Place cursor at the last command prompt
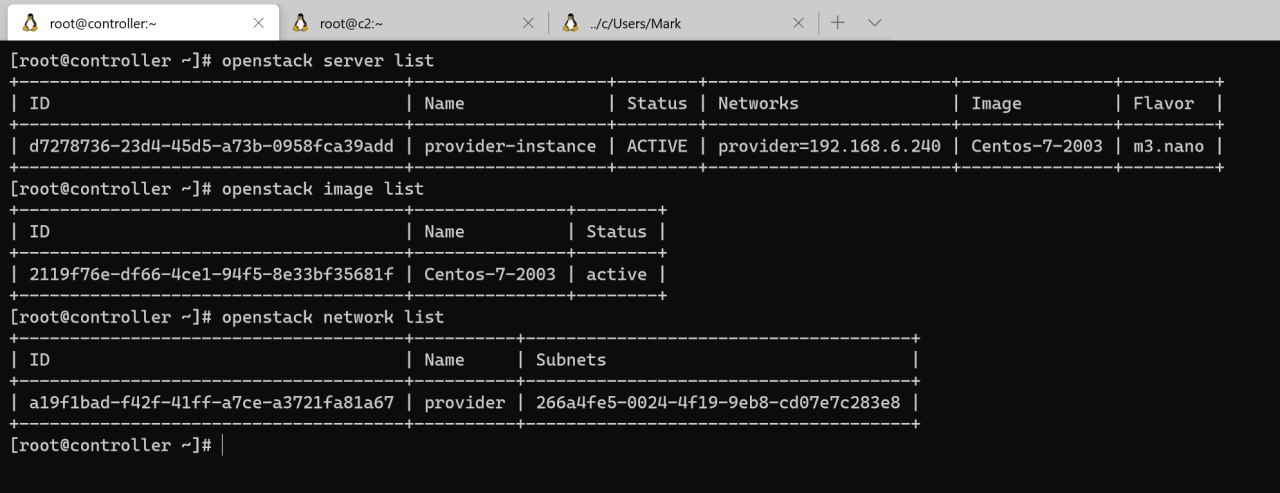1280x493 pixels. click(x=222, y=445)
